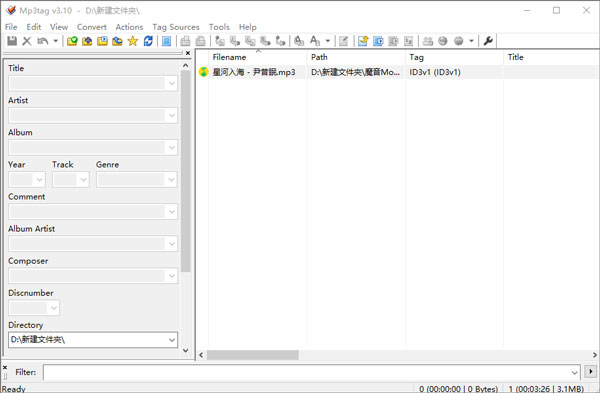
Task: Click the Select all files blue icon
Action: click(x=166, y=41)
